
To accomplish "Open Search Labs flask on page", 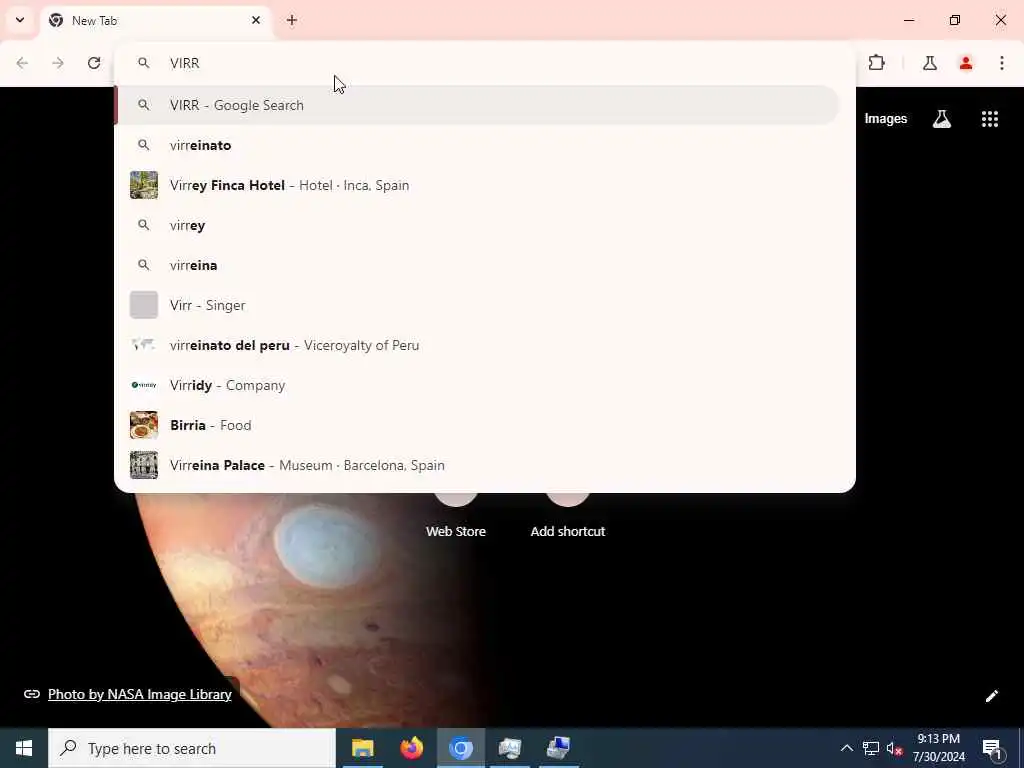I will click(x=942, y=119).
